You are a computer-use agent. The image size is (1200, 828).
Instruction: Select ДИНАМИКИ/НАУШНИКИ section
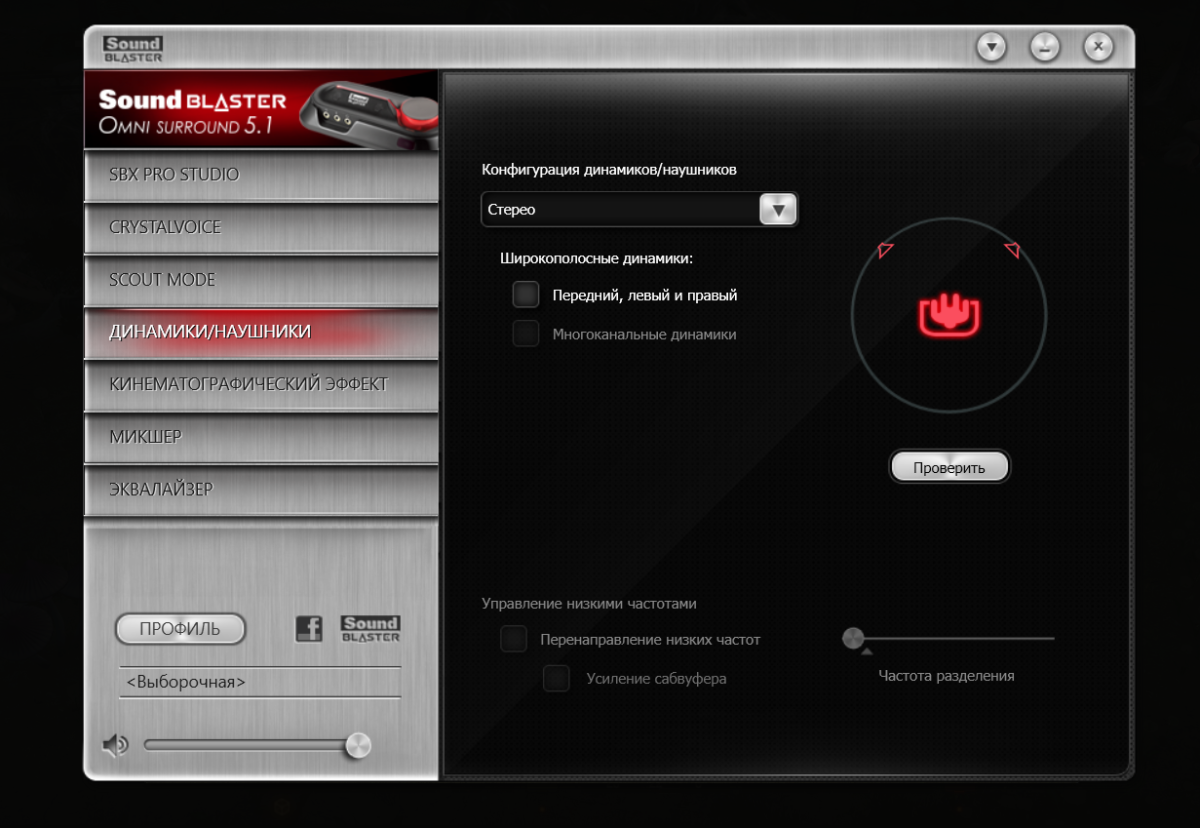[261, 332]
